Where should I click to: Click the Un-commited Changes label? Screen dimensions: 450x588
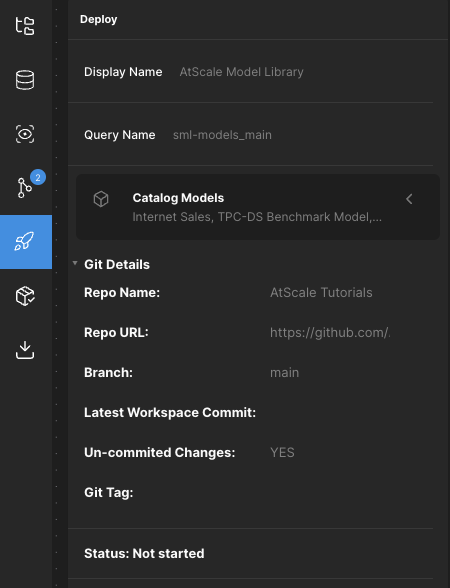click(x=160, y=453)
